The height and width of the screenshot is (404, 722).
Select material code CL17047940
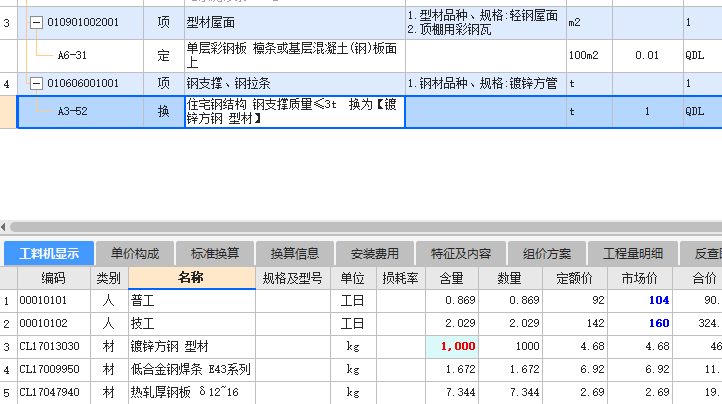(49, 392)
